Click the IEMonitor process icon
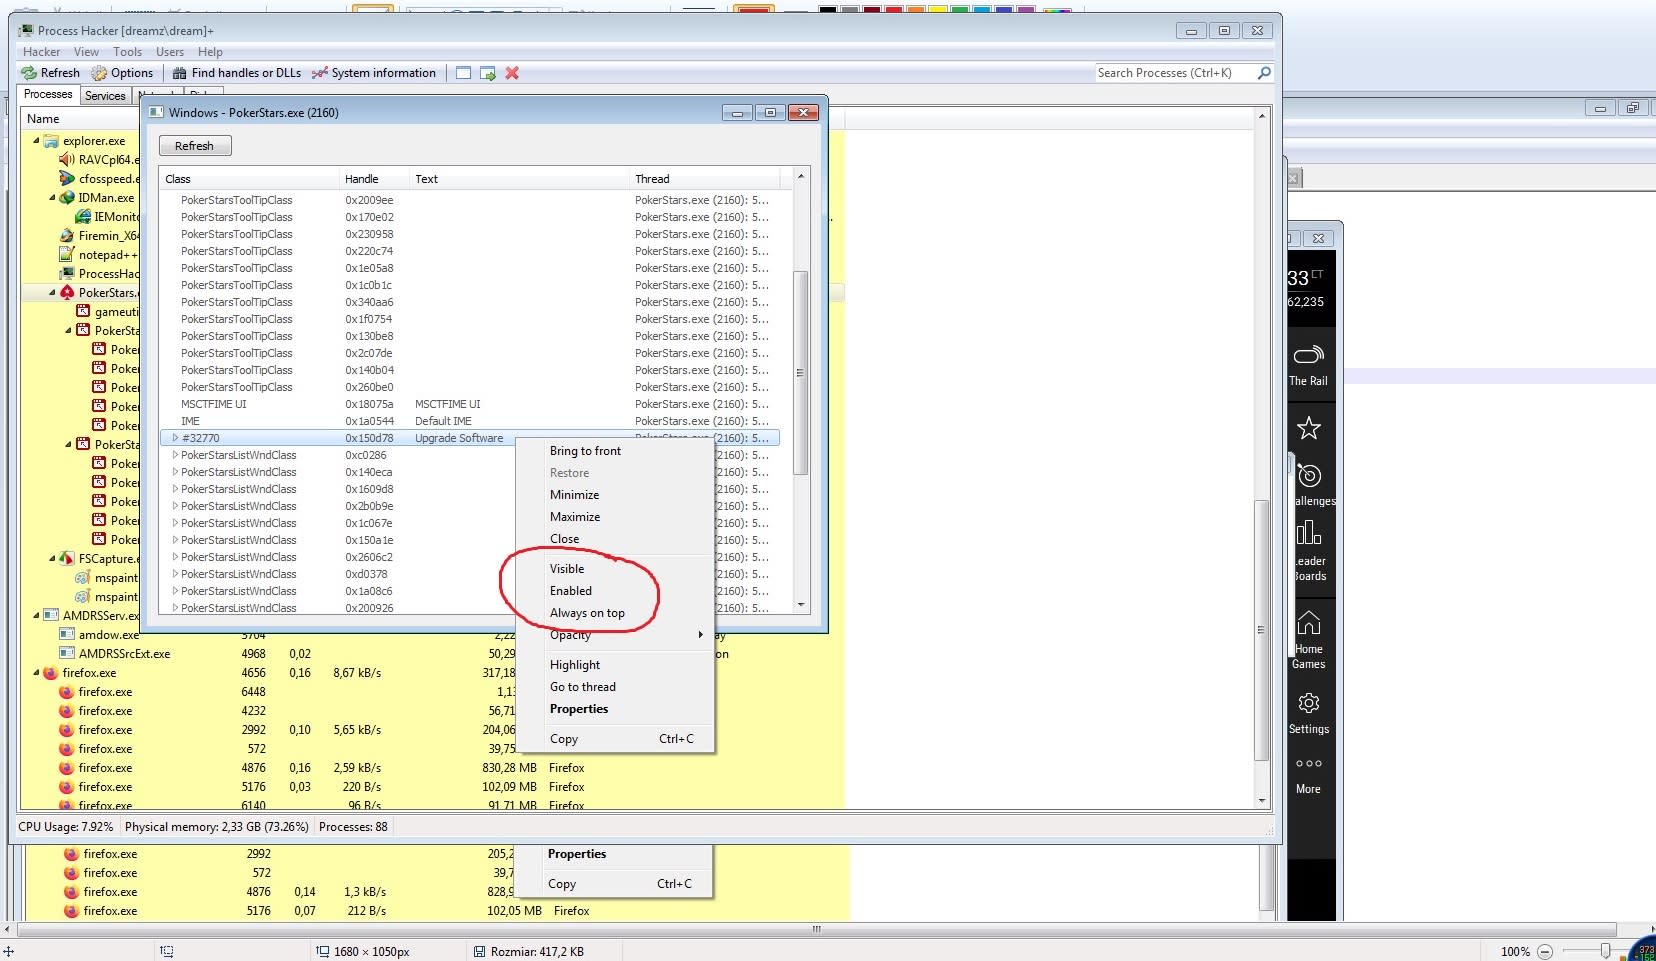 click(83, 217)
